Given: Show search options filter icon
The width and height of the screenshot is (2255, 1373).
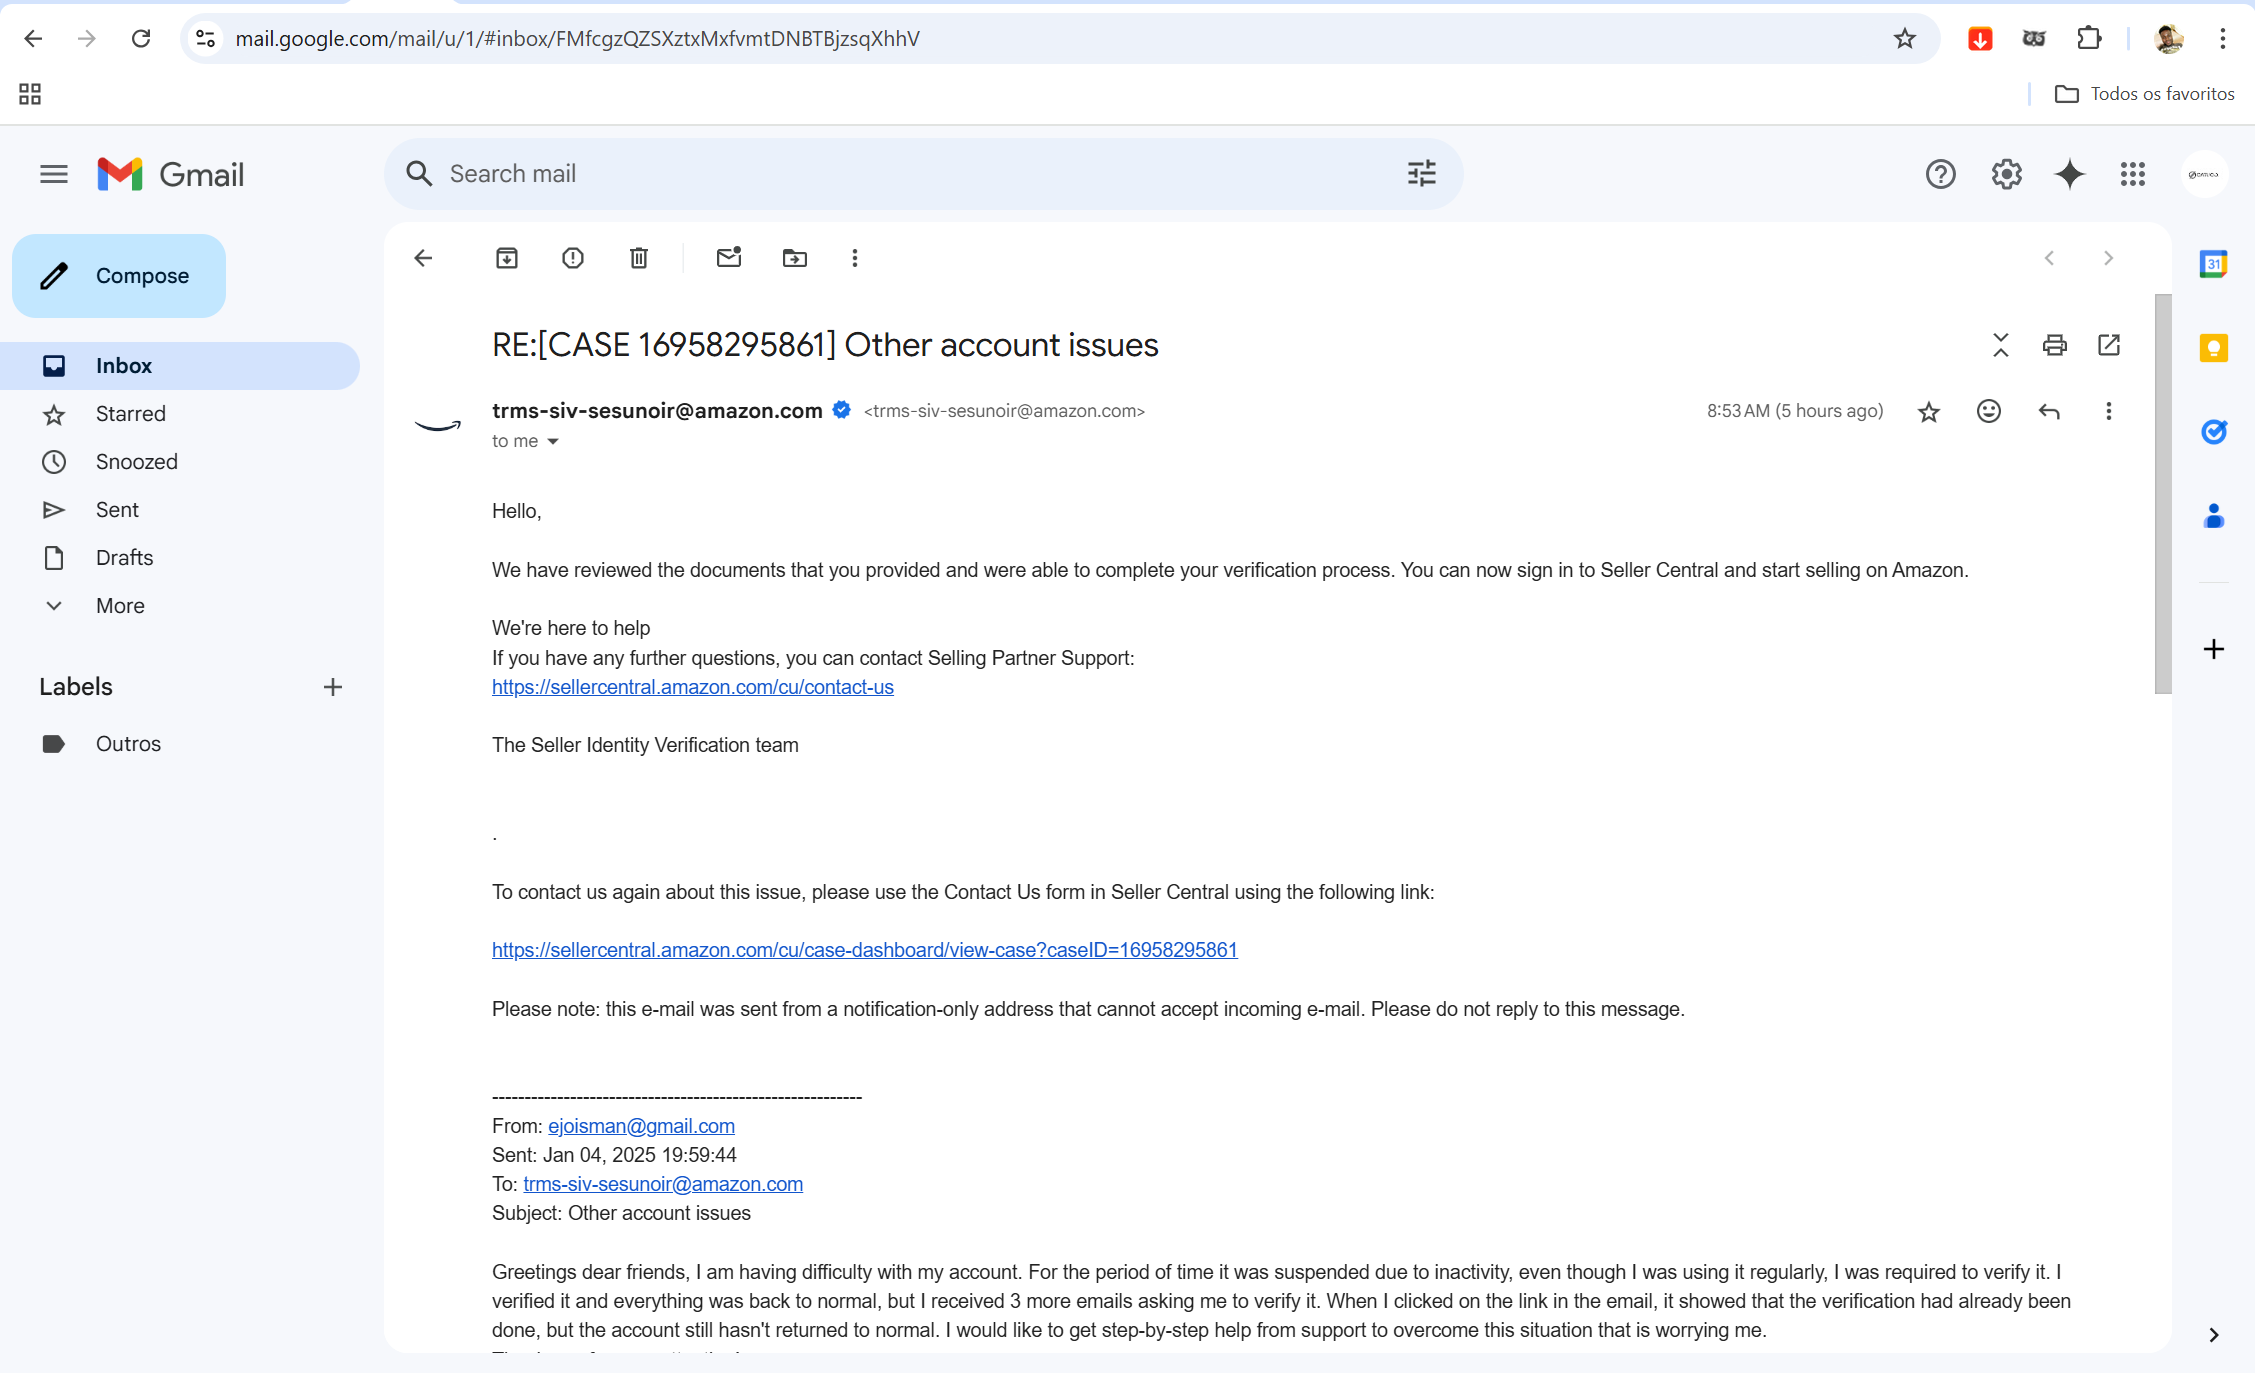Looking at the screenshot, I should coord(1421,174).
